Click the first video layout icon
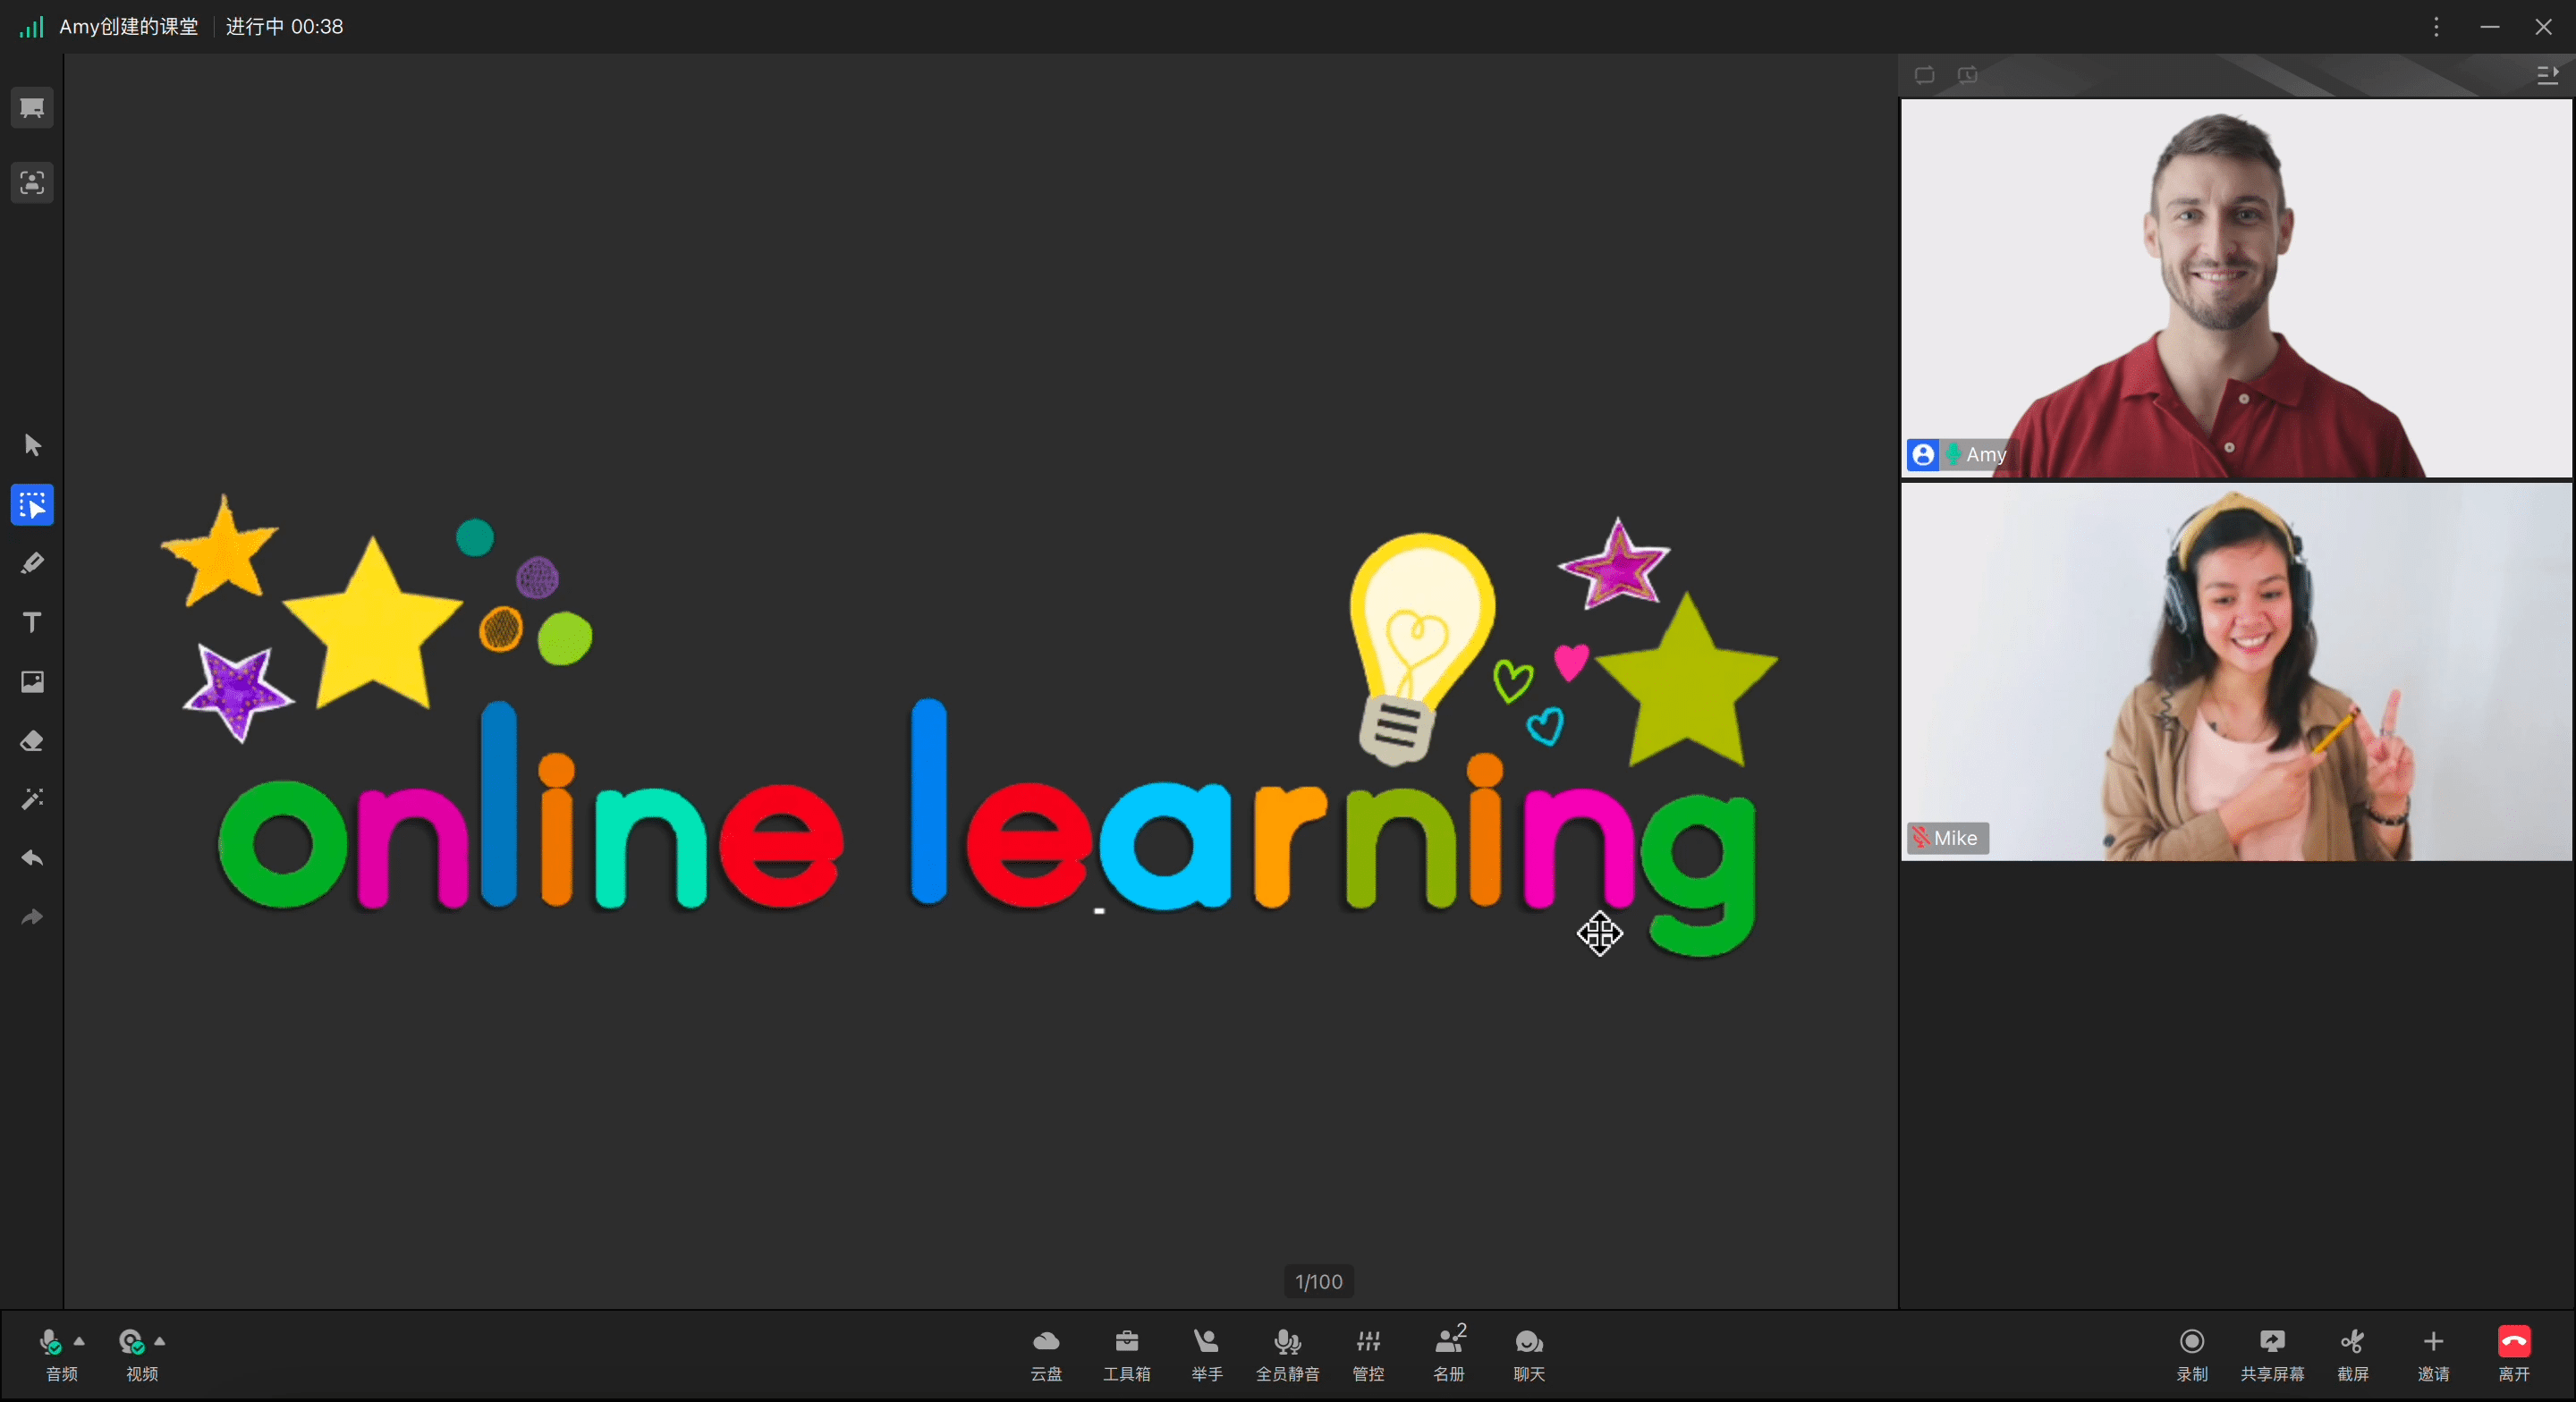This screenshot has width=2576, height=1402. point(1924,76)
